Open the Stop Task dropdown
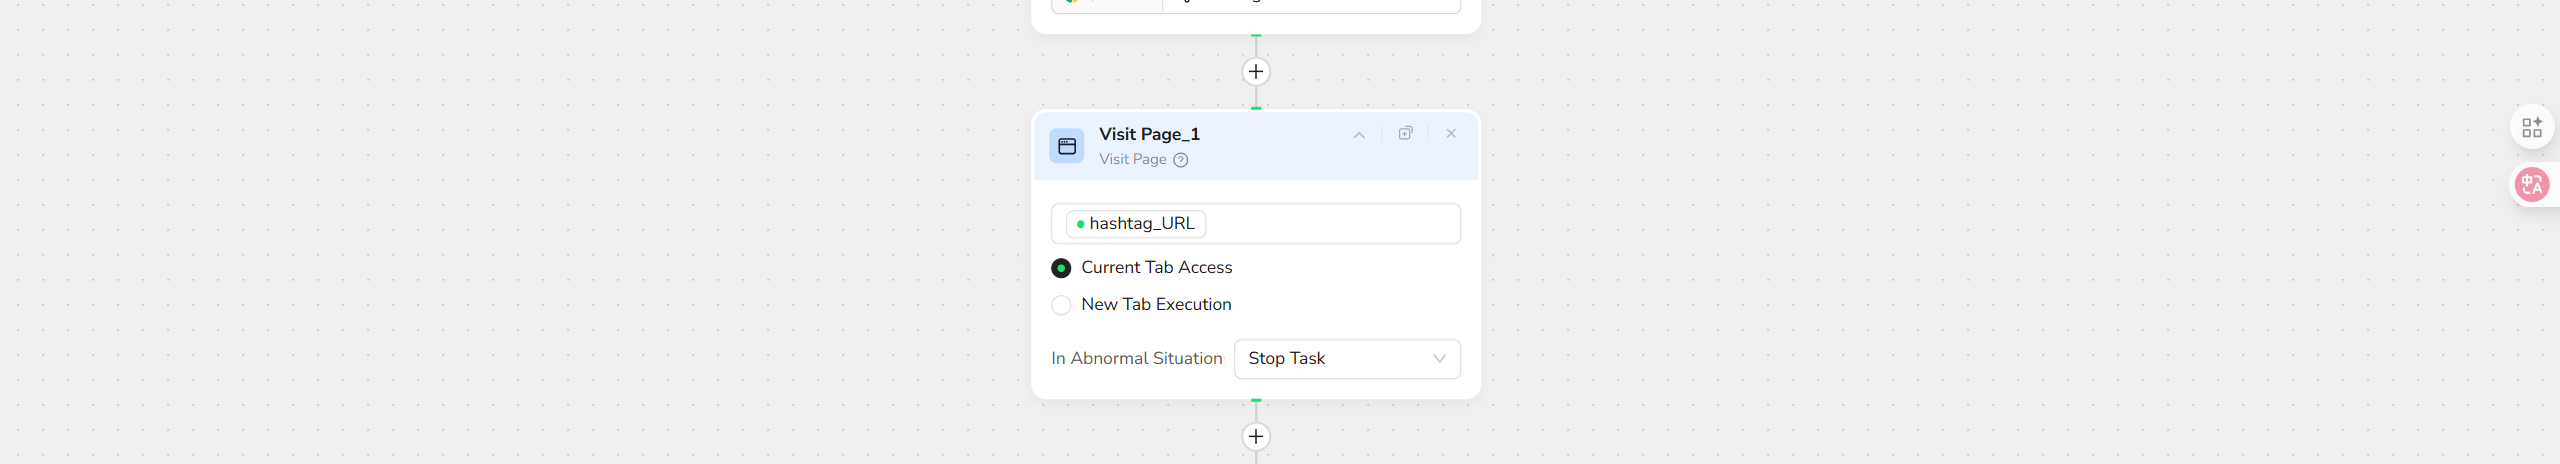Viewport: 2560px width, 464px height. [x=1346, y=359]
